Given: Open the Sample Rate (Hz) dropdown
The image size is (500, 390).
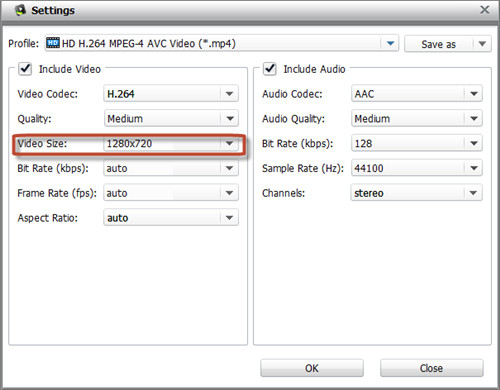Looking at the screenshot, I should [x=417, y=168].
